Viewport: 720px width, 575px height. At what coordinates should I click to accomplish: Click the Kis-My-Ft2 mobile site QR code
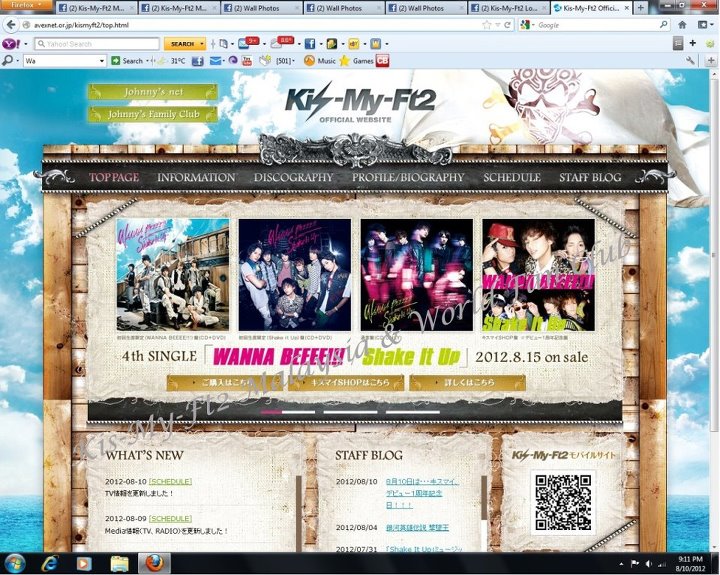563,502
